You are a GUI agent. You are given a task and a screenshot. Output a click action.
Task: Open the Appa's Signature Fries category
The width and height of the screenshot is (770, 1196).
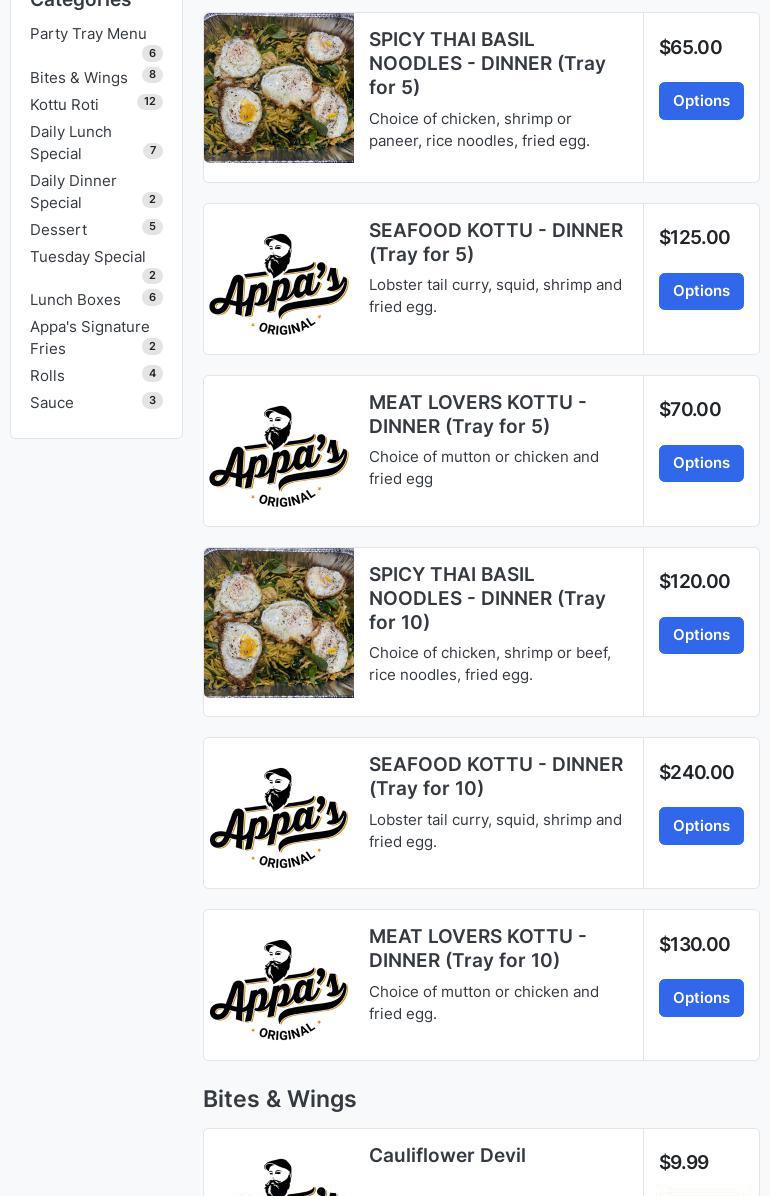pos(89,338)
